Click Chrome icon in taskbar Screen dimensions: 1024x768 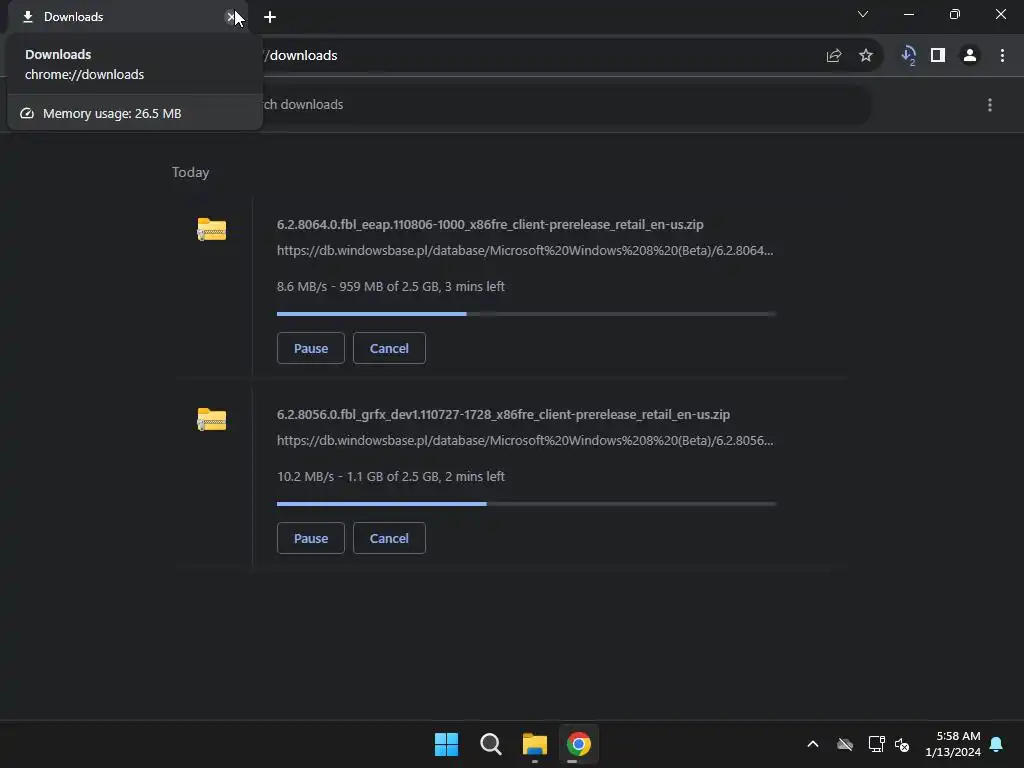(579, 744)
